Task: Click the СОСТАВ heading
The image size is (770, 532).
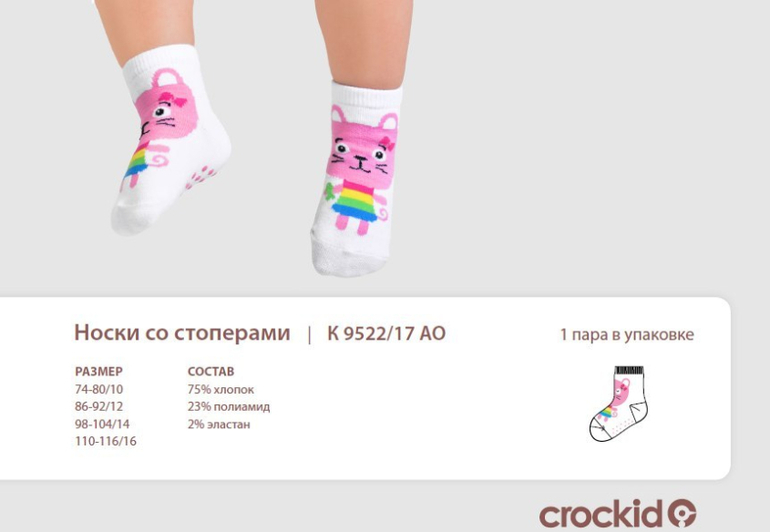Action: click(211, 371)
